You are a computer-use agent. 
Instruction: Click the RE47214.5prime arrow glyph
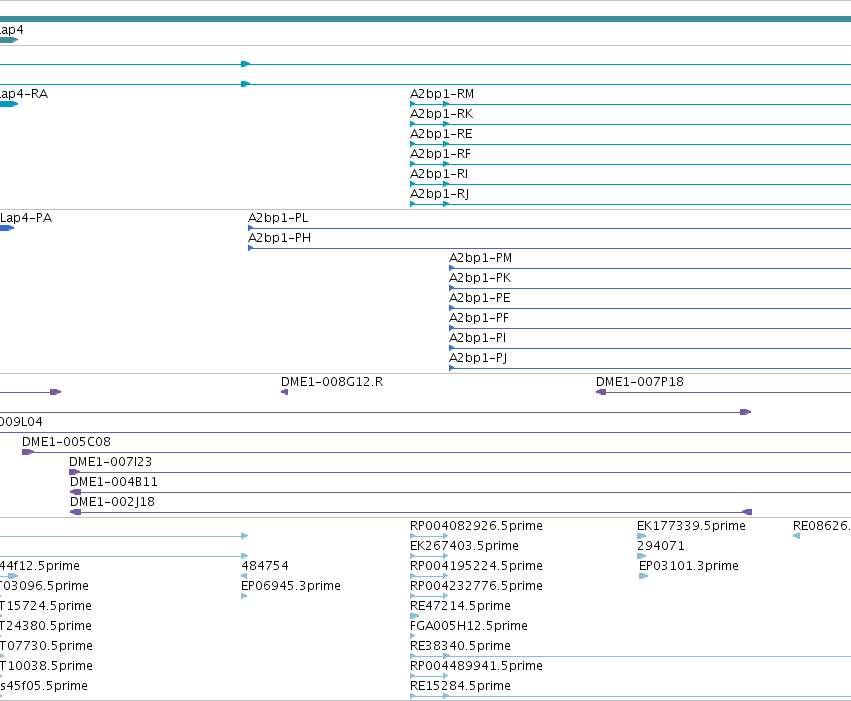coord(415,616)
